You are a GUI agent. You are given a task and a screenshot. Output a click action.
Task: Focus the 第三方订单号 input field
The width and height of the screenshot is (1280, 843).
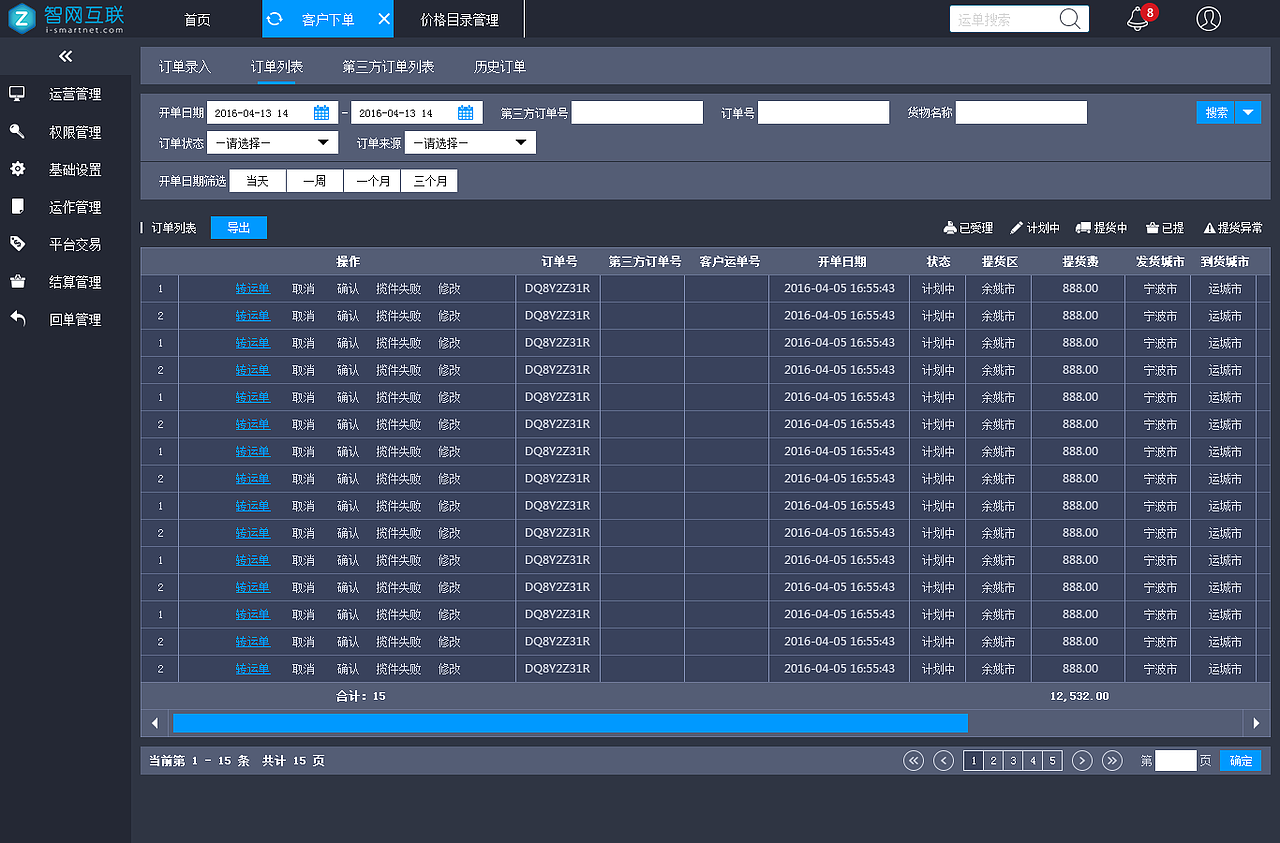point(637,113)
